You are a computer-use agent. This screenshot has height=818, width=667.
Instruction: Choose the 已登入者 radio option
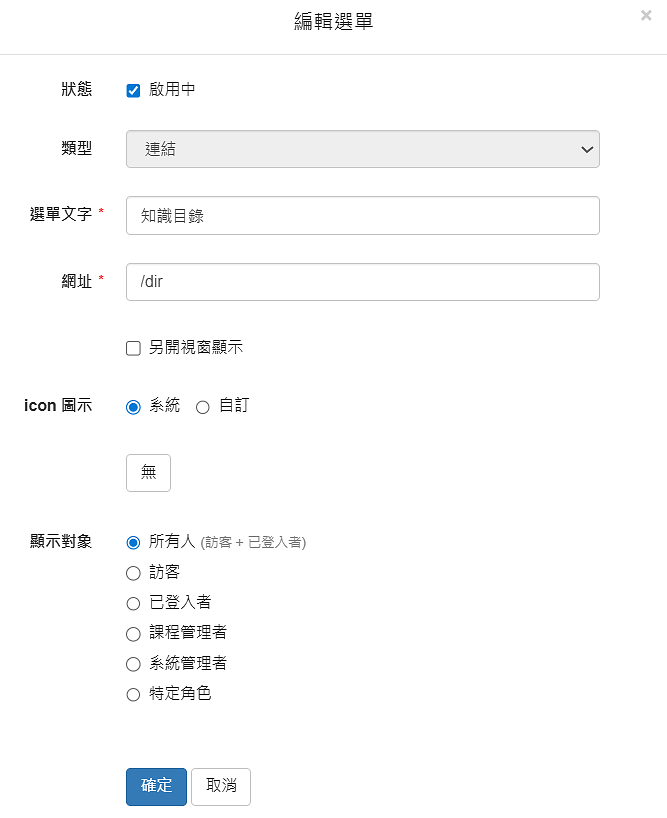point(133,603)
